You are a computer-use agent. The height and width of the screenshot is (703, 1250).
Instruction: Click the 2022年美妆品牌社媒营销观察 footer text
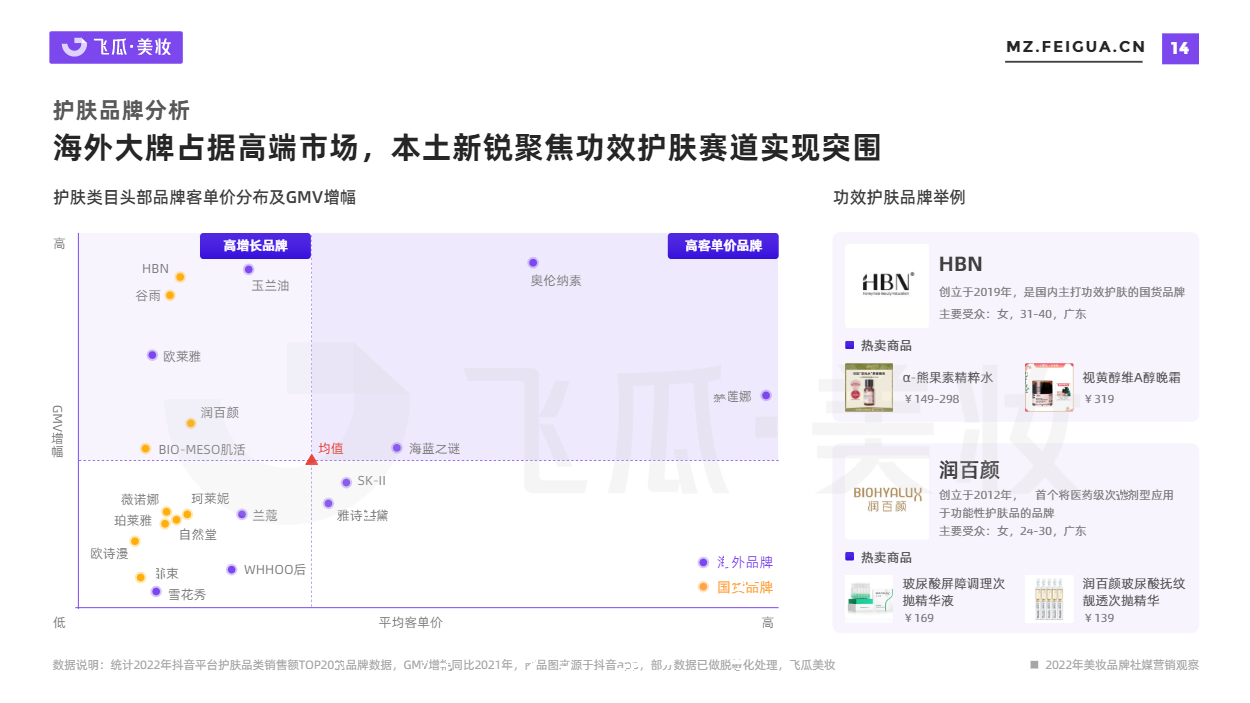coord(1121,665)
